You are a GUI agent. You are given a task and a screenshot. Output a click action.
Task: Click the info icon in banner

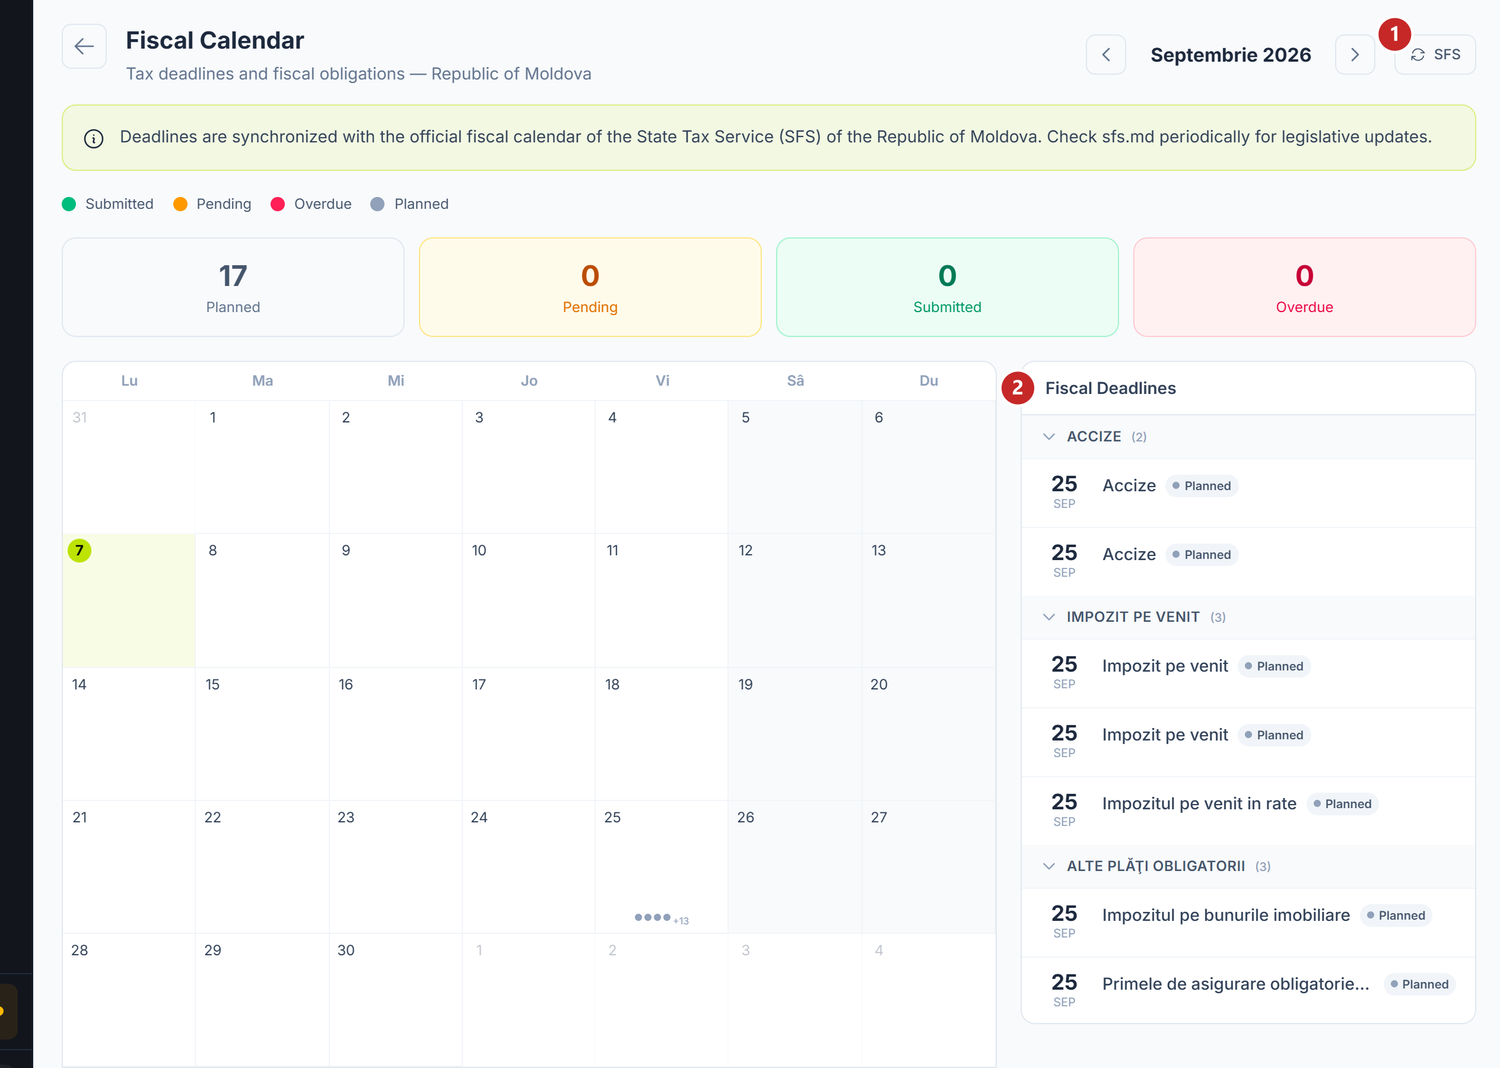click(x=94, y=138)
